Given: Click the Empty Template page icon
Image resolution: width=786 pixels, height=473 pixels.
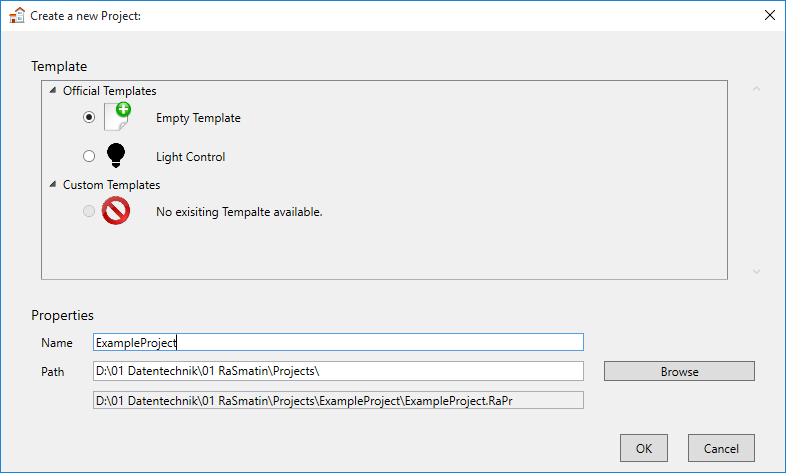Looking at the screenshot, I should 117,116.
